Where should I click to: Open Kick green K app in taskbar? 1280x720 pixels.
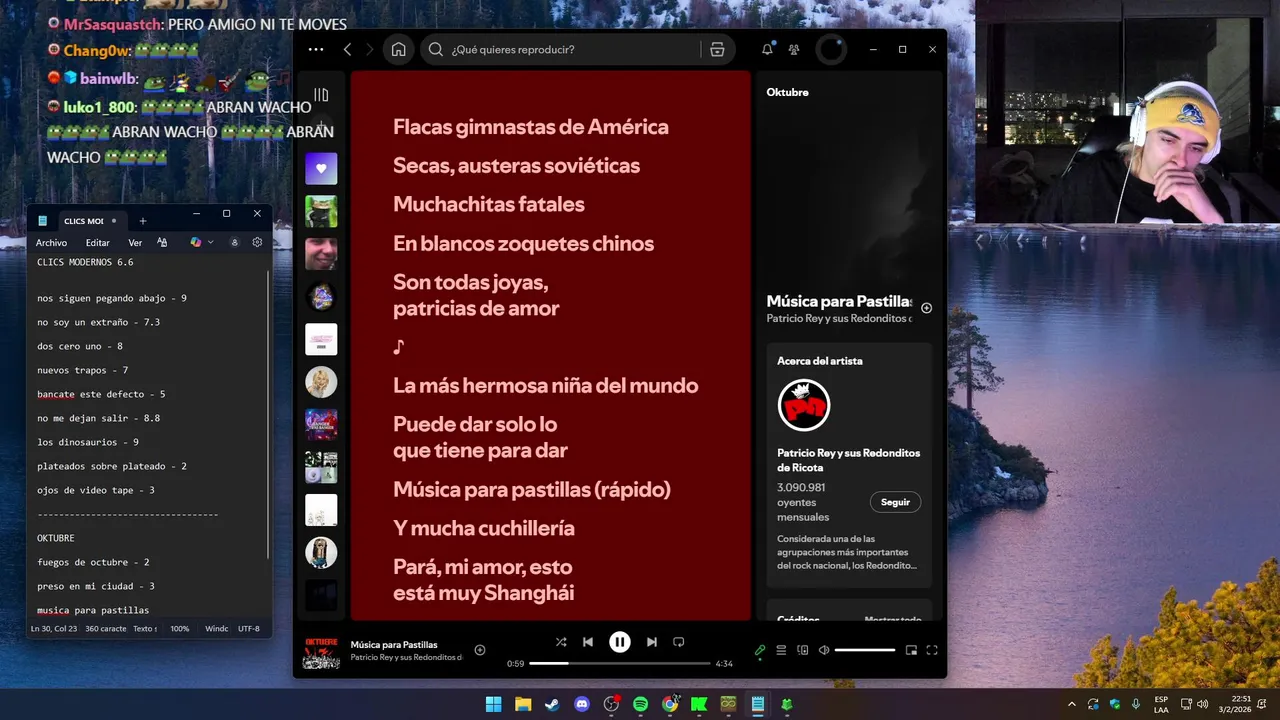pyautogui.click(x=699, y=704)
